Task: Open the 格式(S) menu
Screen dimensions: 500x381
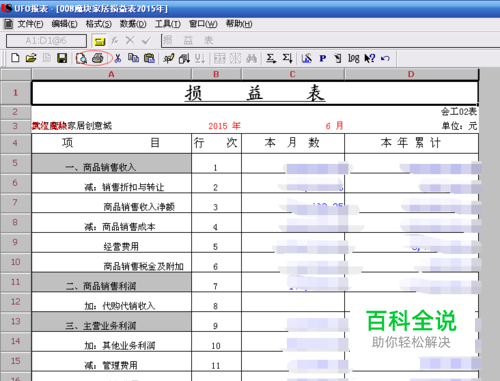Action: click(99, 24)
